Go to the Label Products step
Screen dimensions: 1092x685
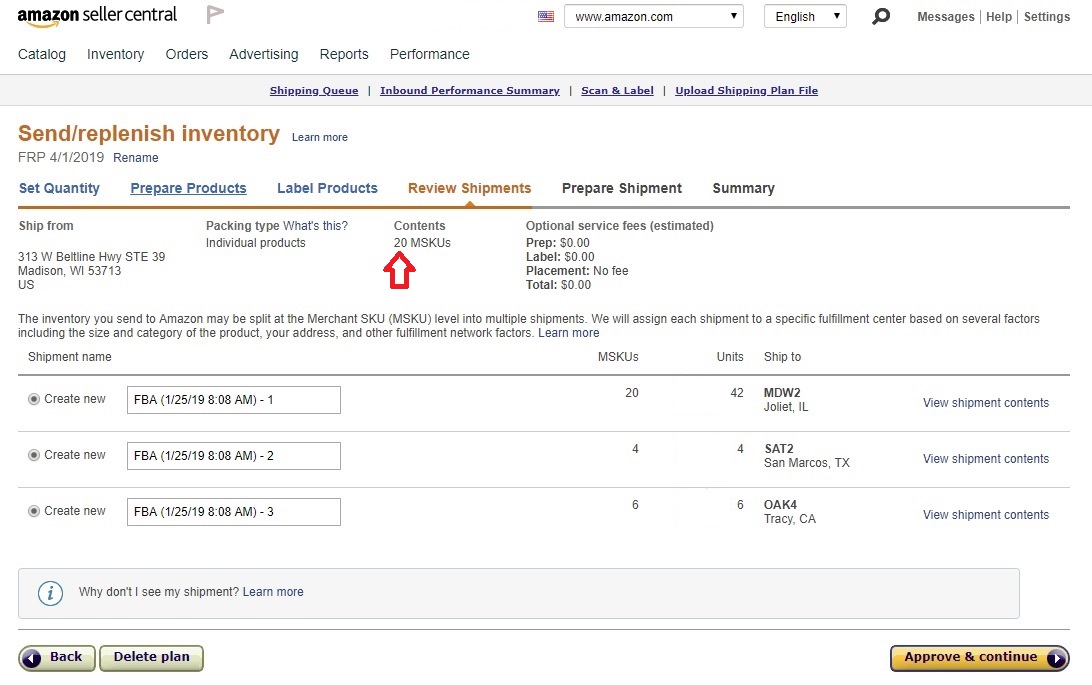[x=327, y=188]
